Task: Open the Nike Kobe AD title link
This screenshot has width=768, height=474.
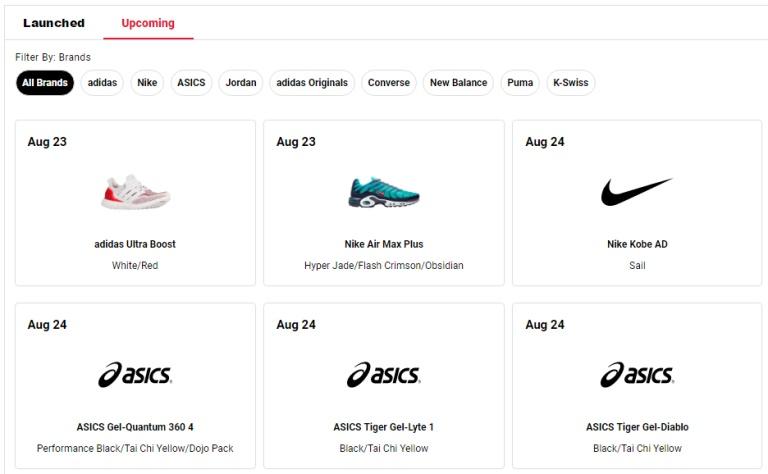Action: tap(637, 244)
